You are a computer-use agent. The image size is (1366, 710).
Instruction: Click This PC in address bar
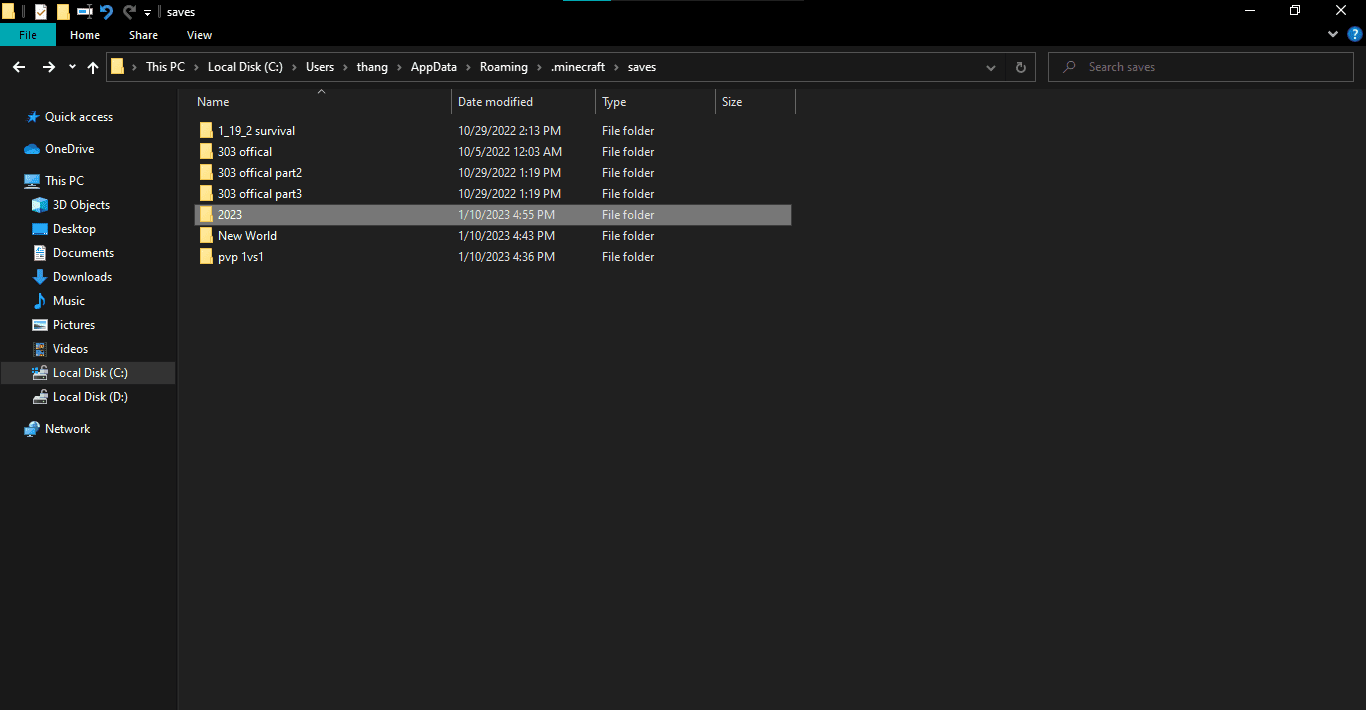(x=165, y=67)
